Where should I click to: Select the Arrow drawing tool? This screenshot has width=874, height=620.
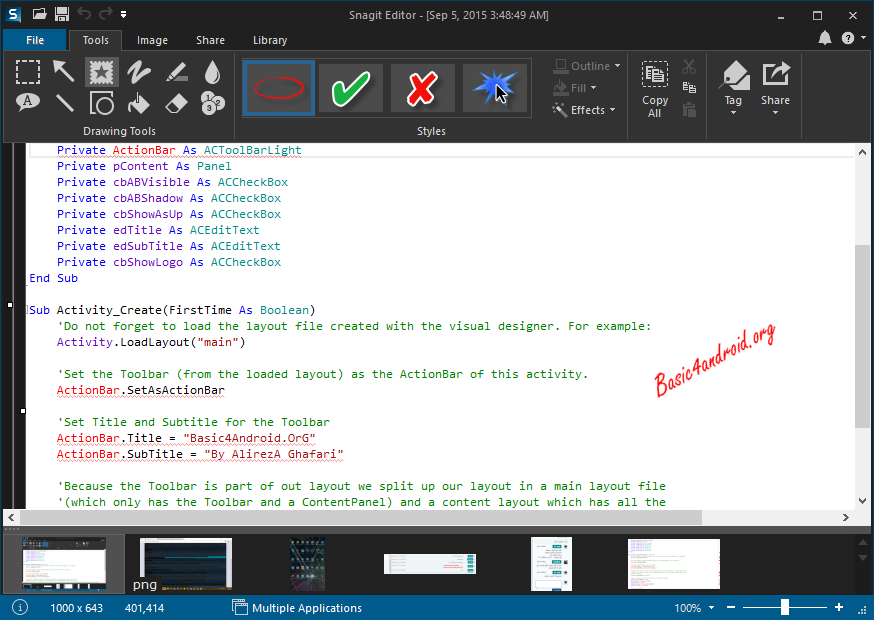pyautogui.click(x=65, y=71)
